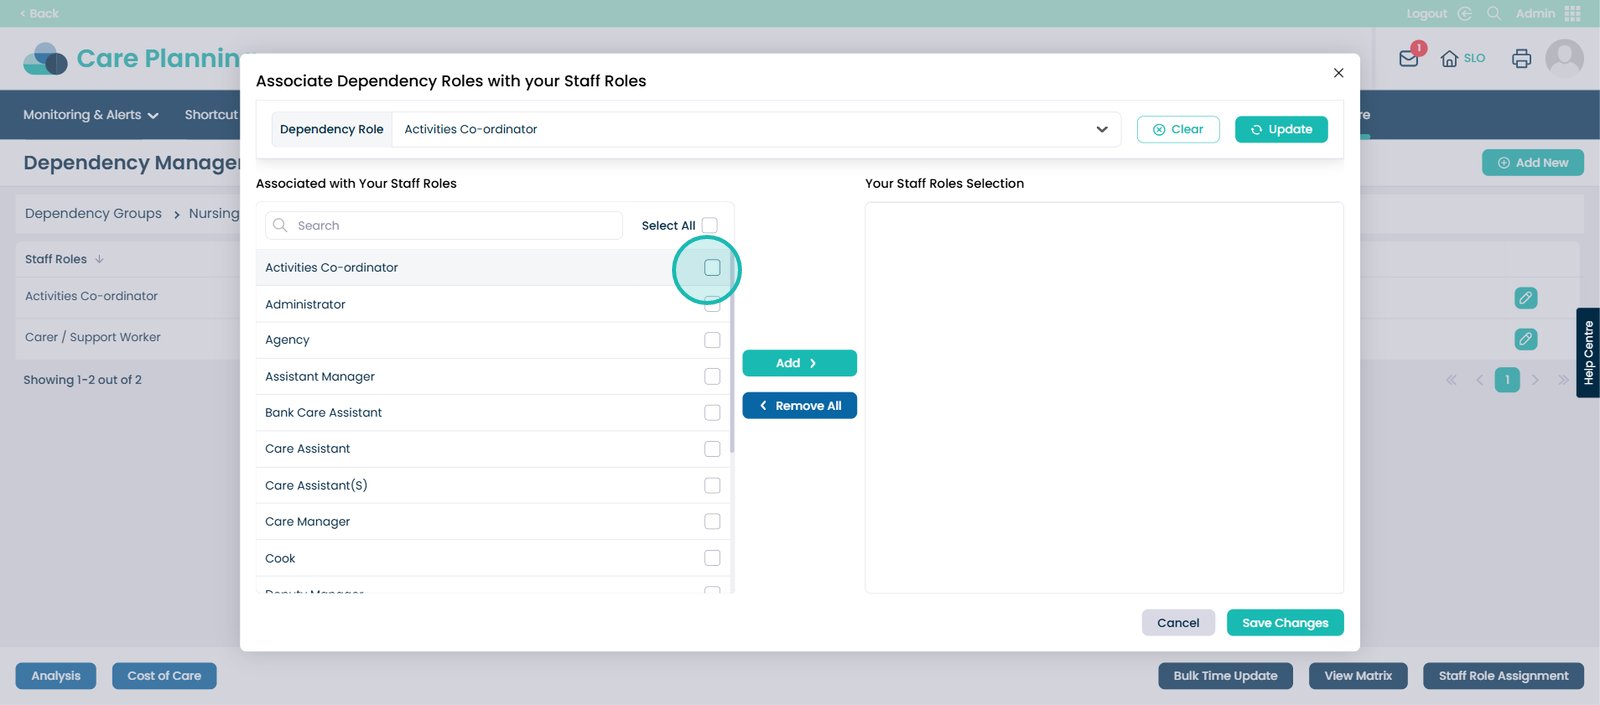Edit the Activities Co-ordinator row pencil icon

1525,298
